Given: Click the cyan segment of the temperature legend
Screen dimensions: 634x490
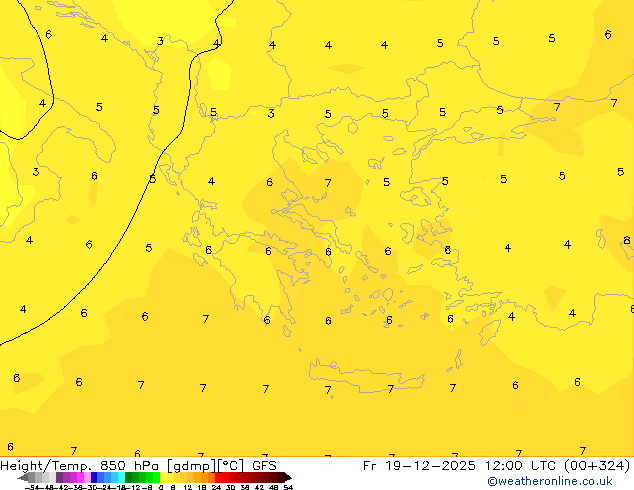Looking at the screenshot, I should 118,477.
